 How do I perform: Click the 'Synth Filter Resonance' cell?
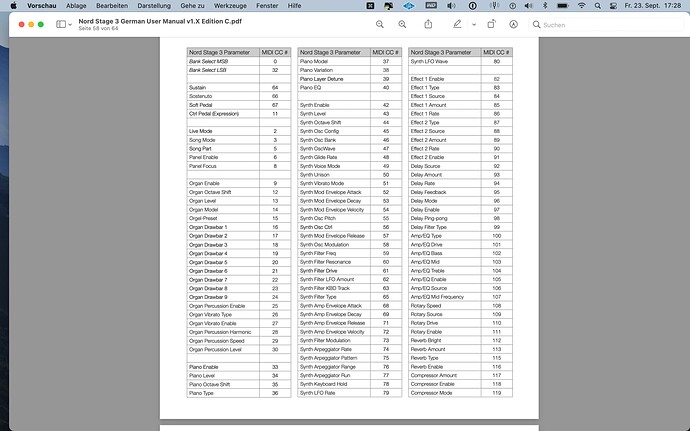[334, 262]
